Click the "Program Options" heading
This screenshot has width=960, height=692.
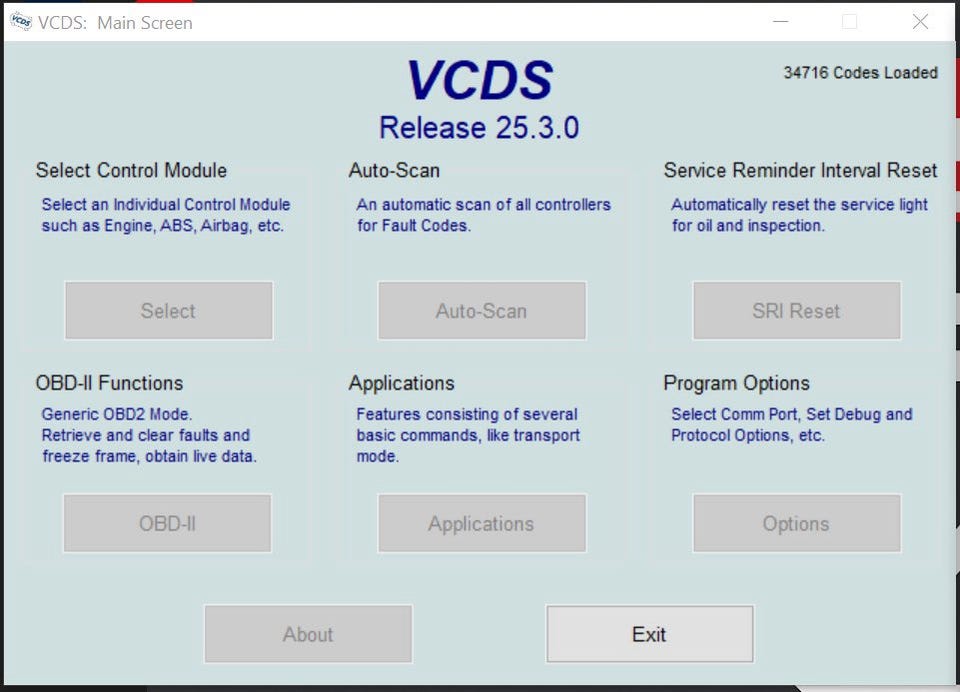(736, 384)
